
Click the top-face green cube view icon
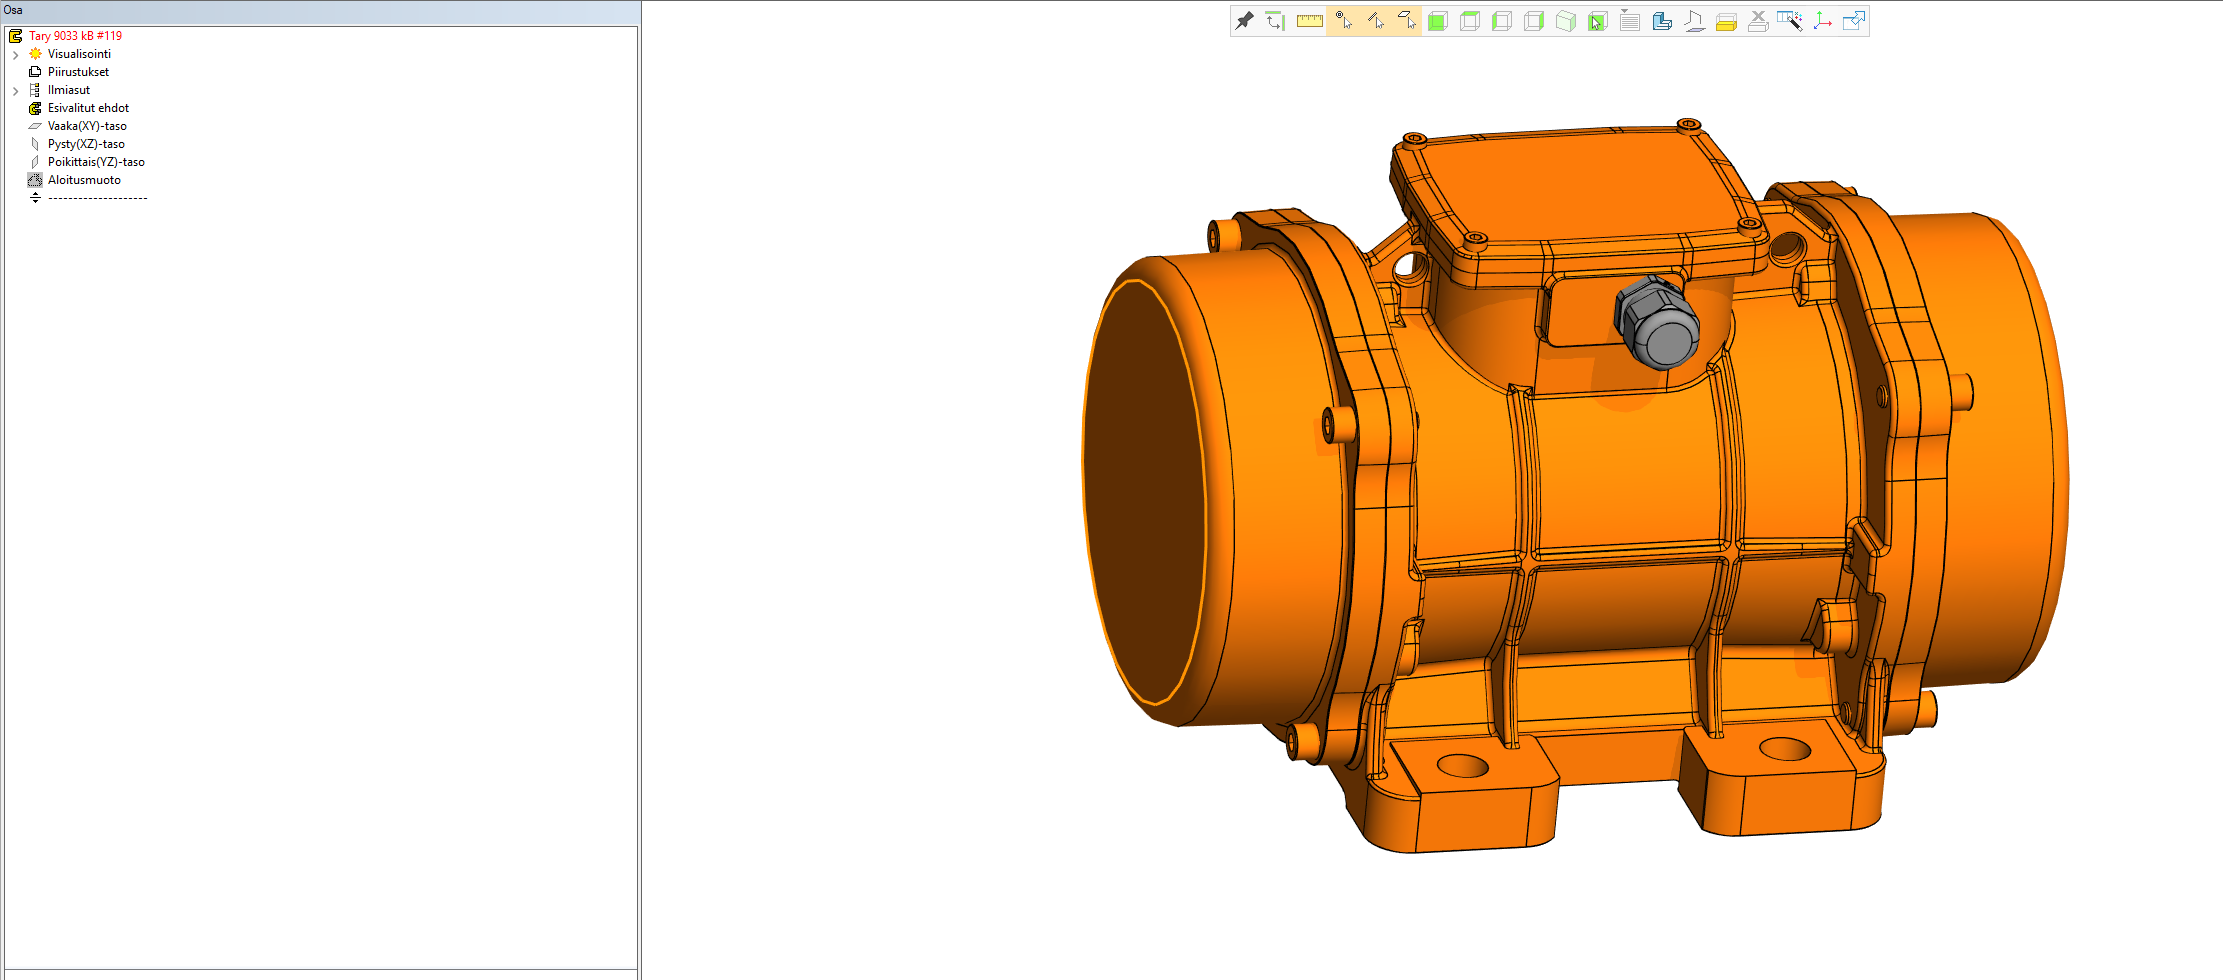(1470, 21)
